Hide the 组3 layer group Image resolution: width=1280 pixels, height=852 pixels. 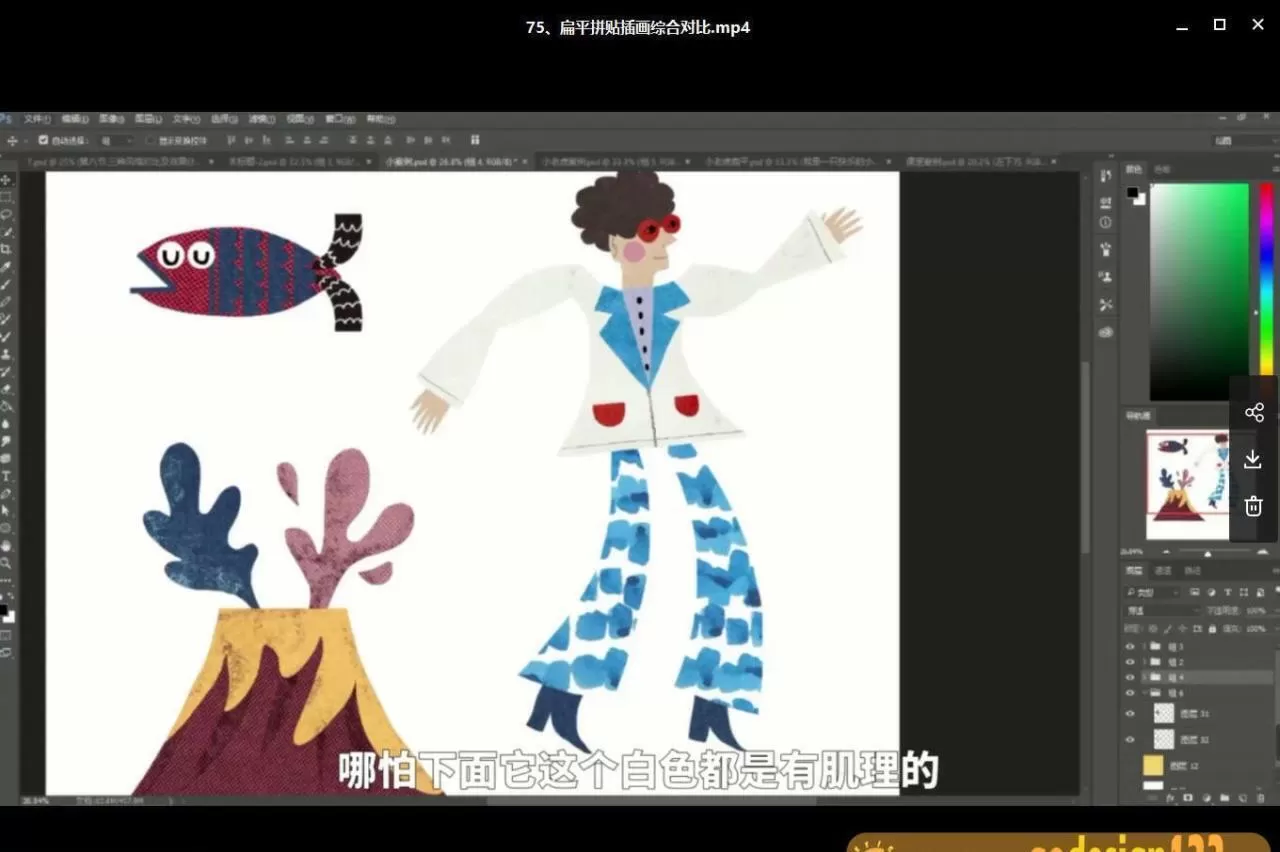[1130, 646]
